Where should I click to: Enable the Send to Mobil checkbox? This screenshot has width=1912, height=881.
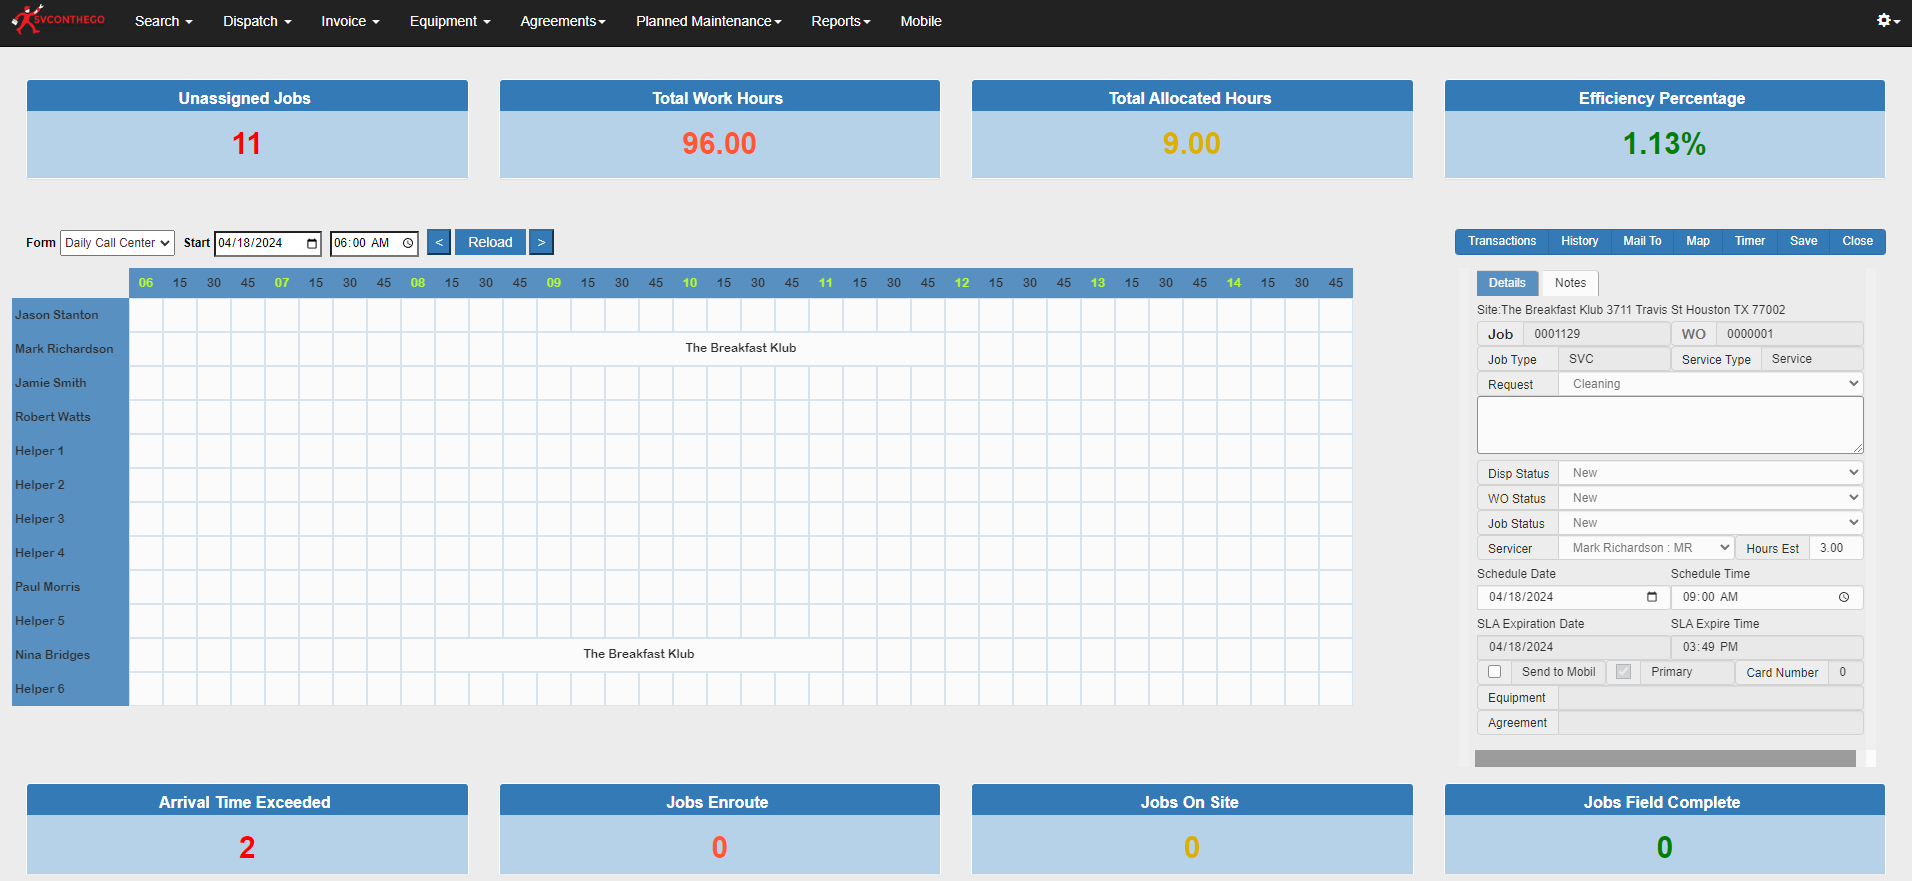click(1494, 672)
